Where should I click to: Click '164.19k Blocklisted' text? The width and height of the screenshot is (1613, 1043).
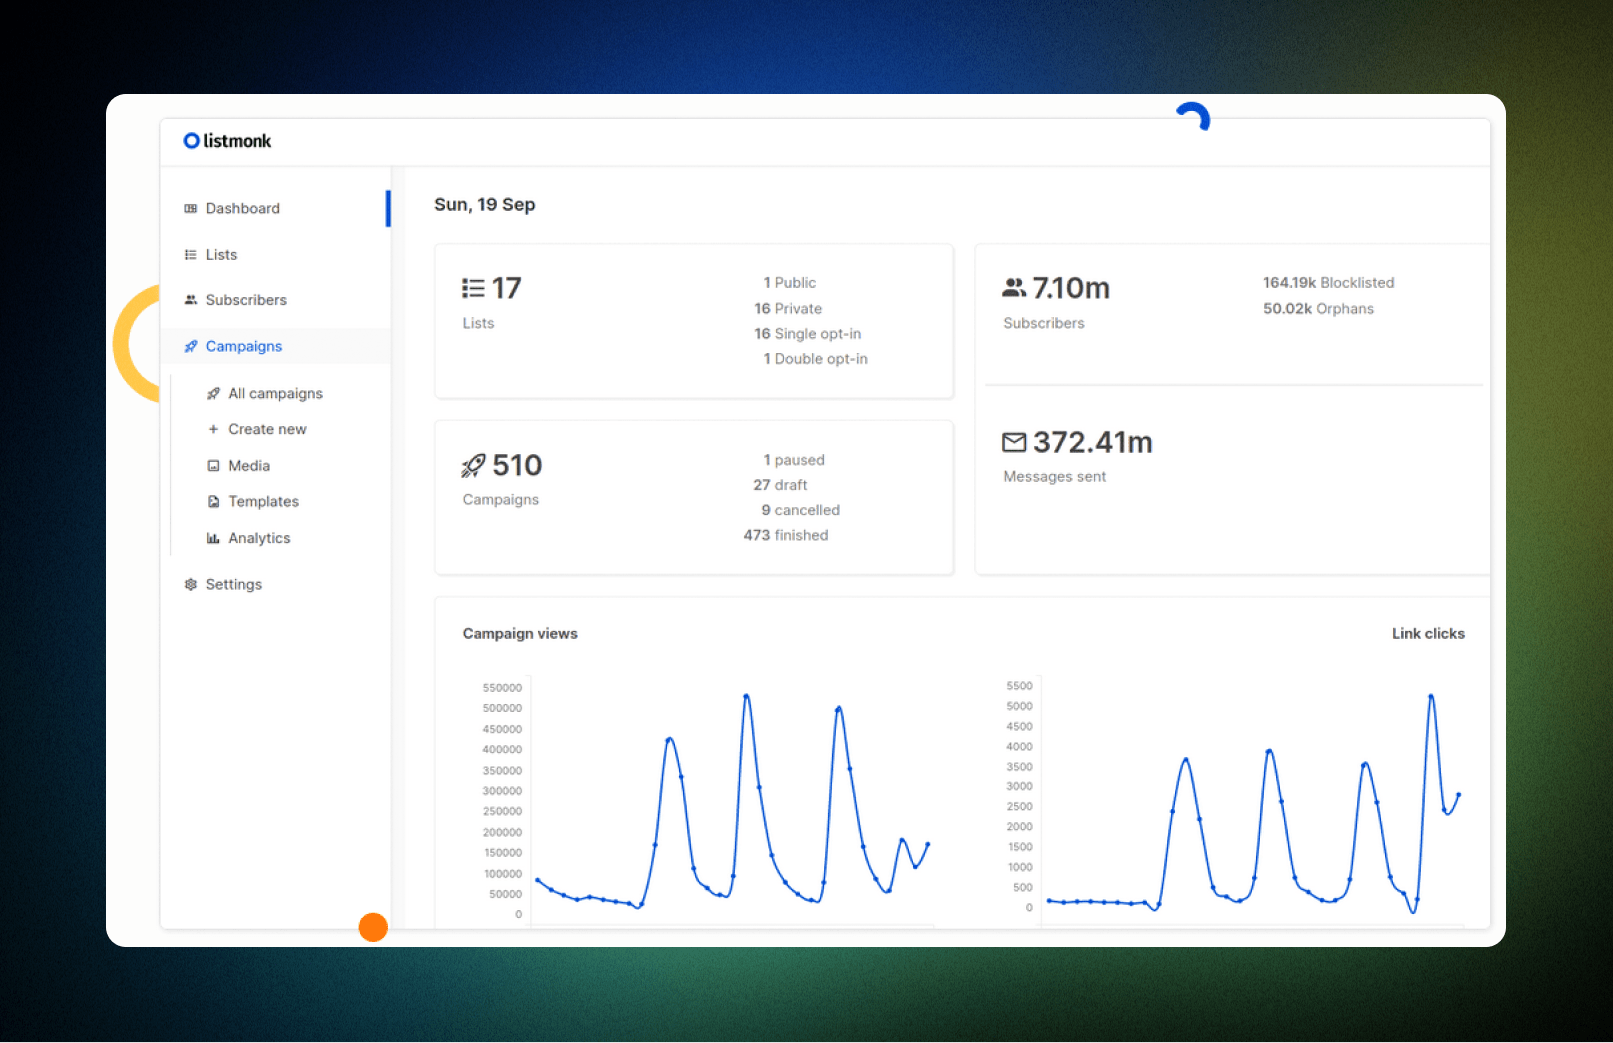(1329, 283)
